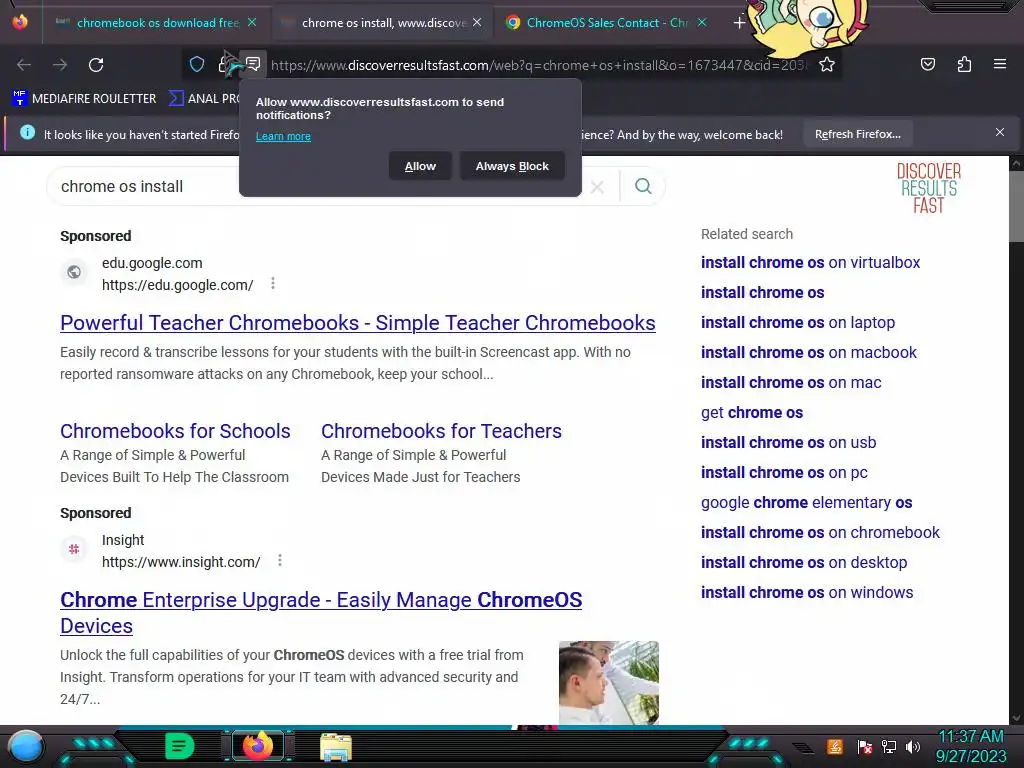Open File Explorer from the taskbar
Image resolution: width=1024 pixels, height=768 pixels.
(336, 747)
